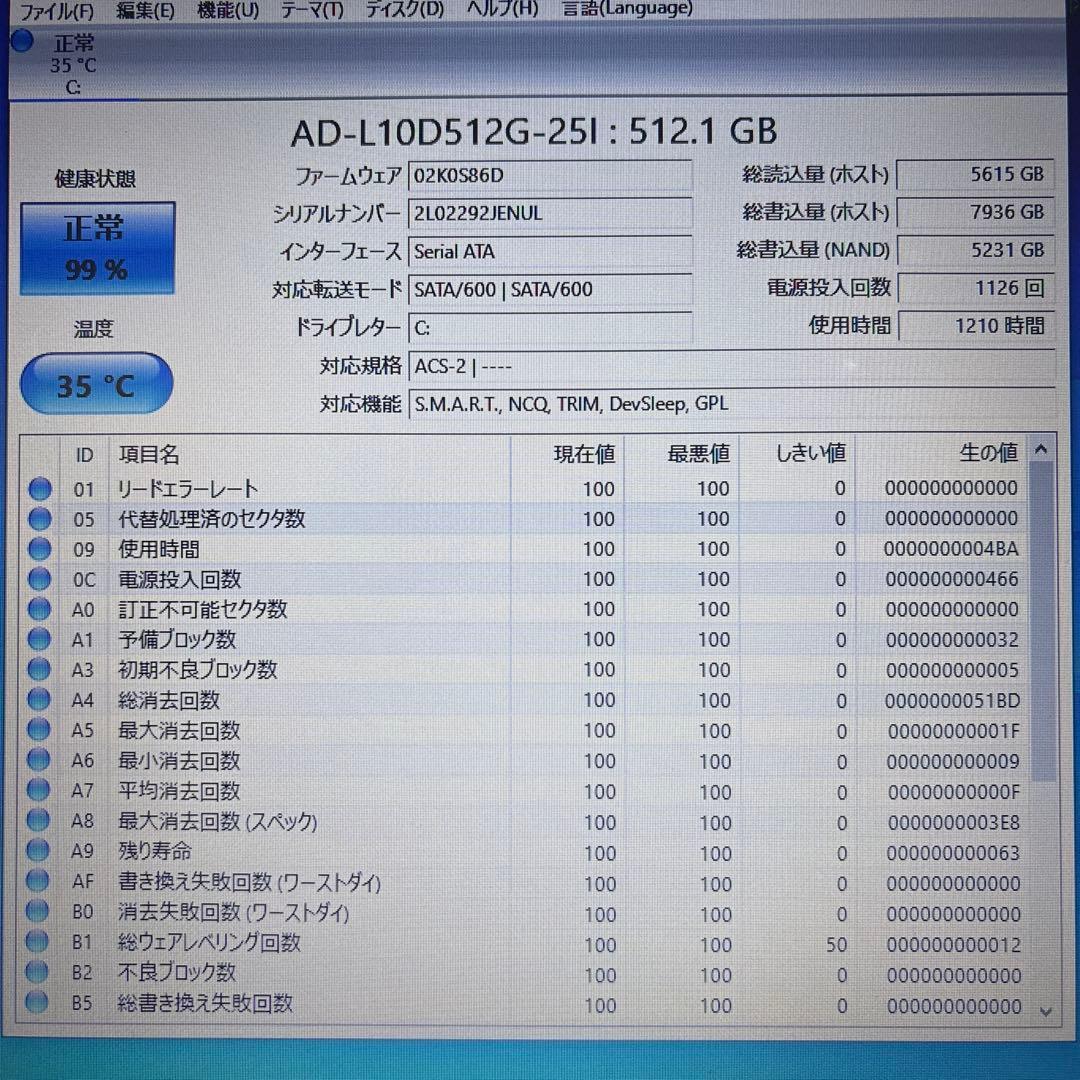Screen dimensions: 1080x1080
Task: Click the indicator beside 総ウェアレベリング回数
Action: pos(39,943)
